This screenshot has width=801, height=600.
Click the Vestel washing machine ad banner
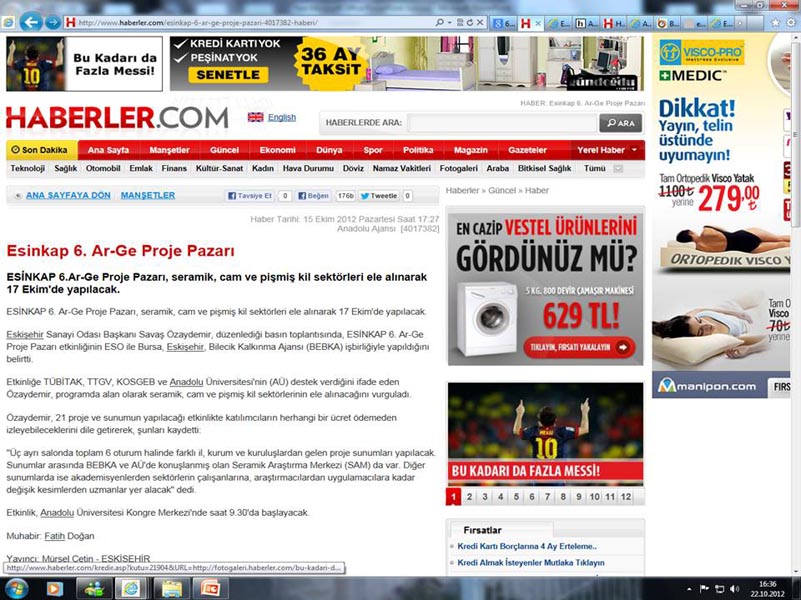pos(546,289)
